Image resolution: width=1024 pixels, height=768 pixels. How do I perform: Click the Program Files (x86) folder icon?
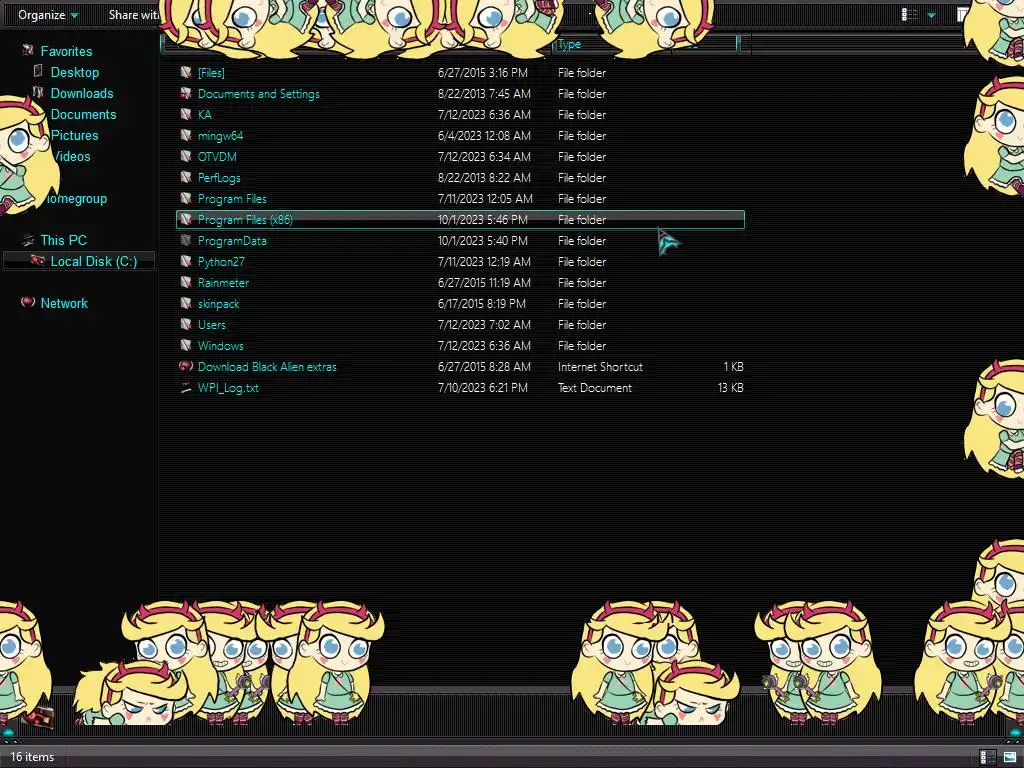pos(186,219)
